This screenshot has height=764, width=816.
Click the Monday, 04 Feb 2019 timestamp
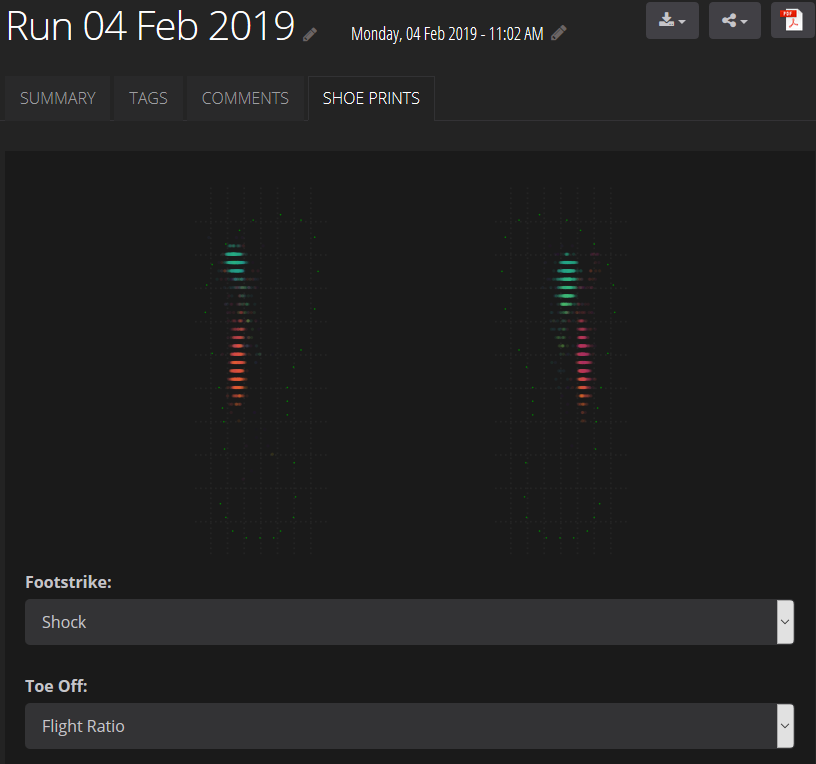[x=447, y=34]
